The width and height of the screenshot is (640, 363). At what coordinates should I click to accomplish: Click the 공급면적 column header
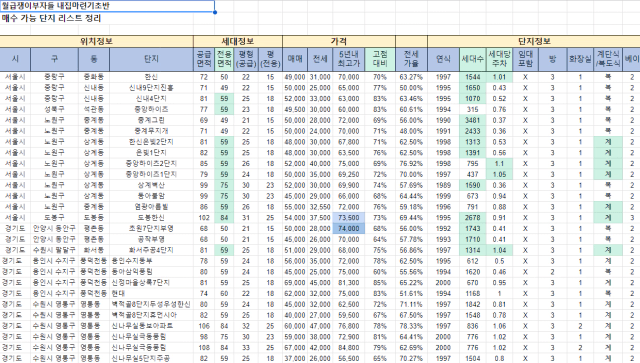(204, 59)
